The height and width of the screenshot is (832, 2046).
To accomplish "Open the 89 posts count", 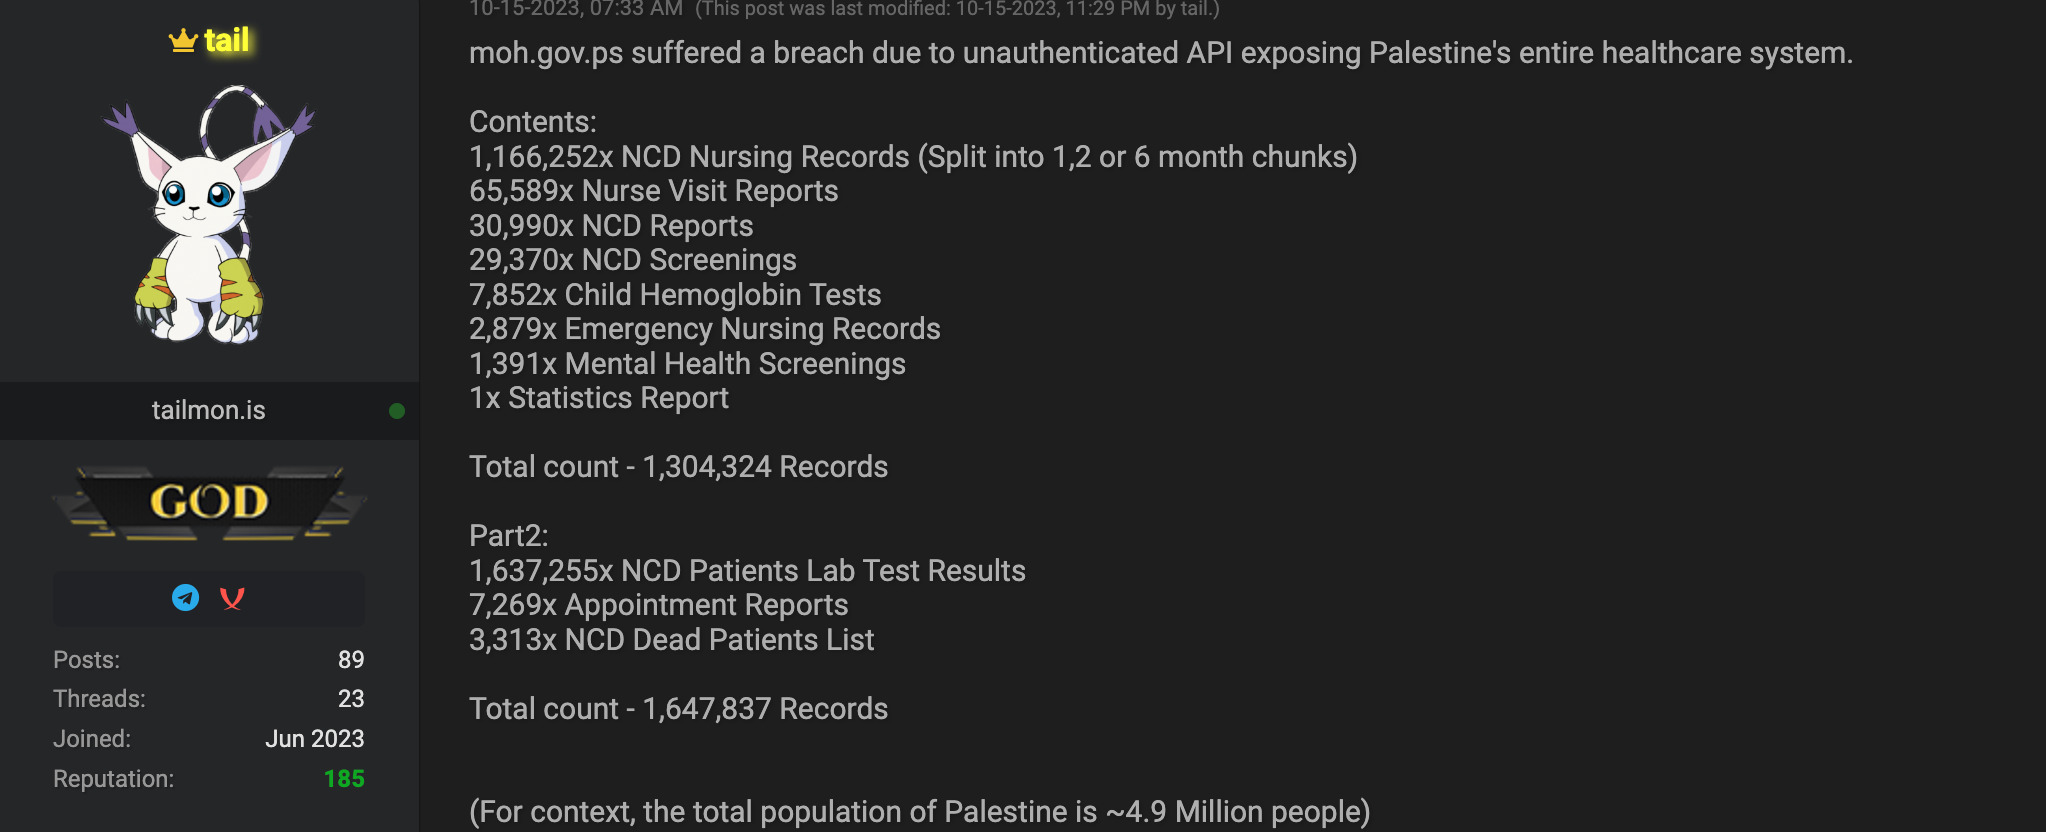I will click(x=351, y=660).
